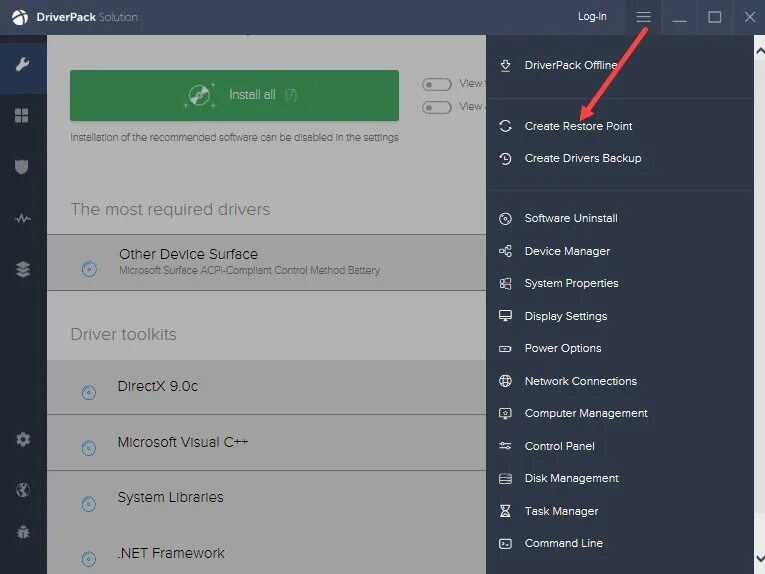Click the Task Manager hourglass icon
This screenshot has width=765, height=574.
(505, 511)
